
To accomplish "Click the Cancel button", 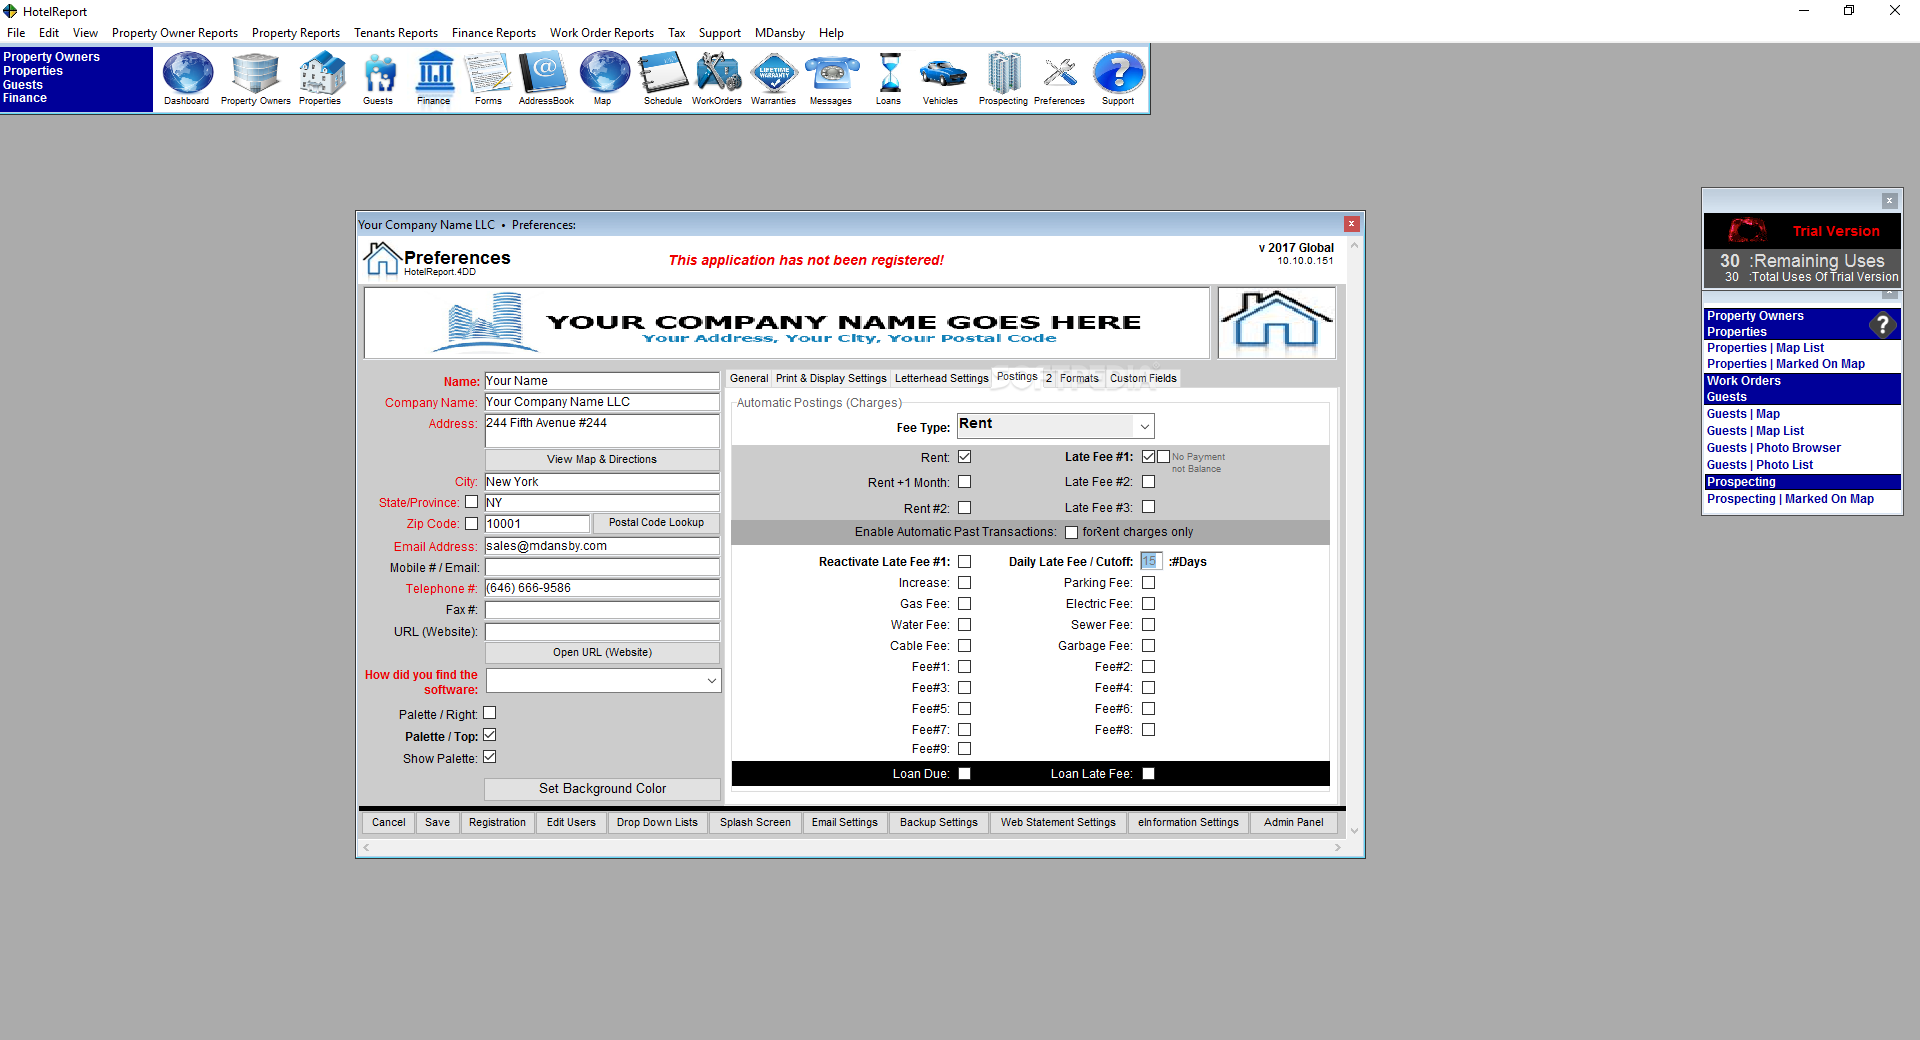I will point(389,822).
